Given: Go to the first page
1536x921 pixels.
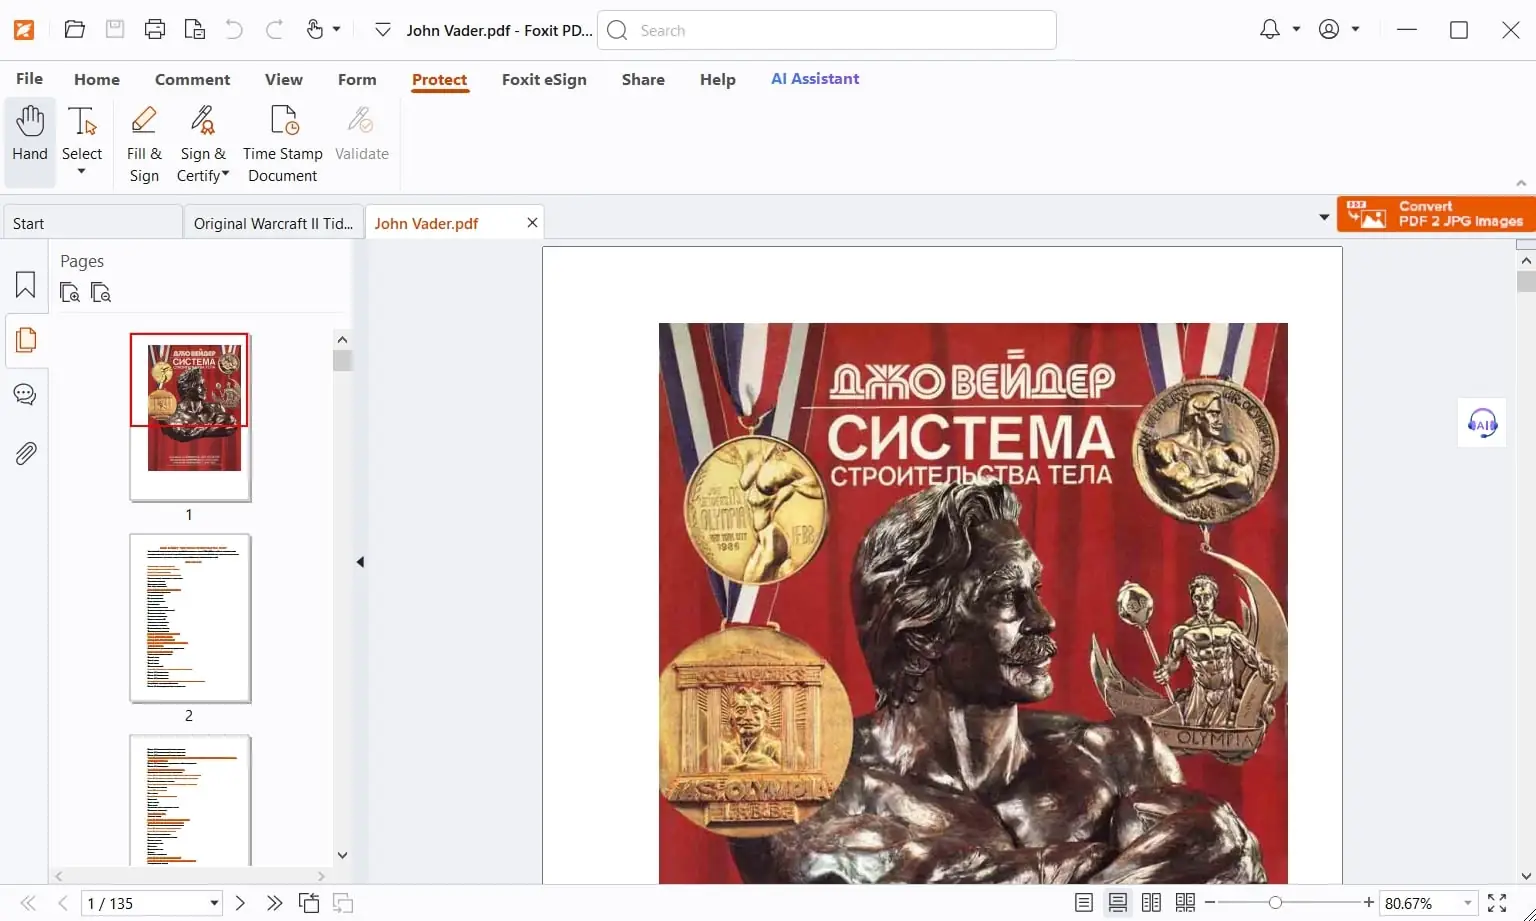Looking at the screenshot, I should (28, 903).
